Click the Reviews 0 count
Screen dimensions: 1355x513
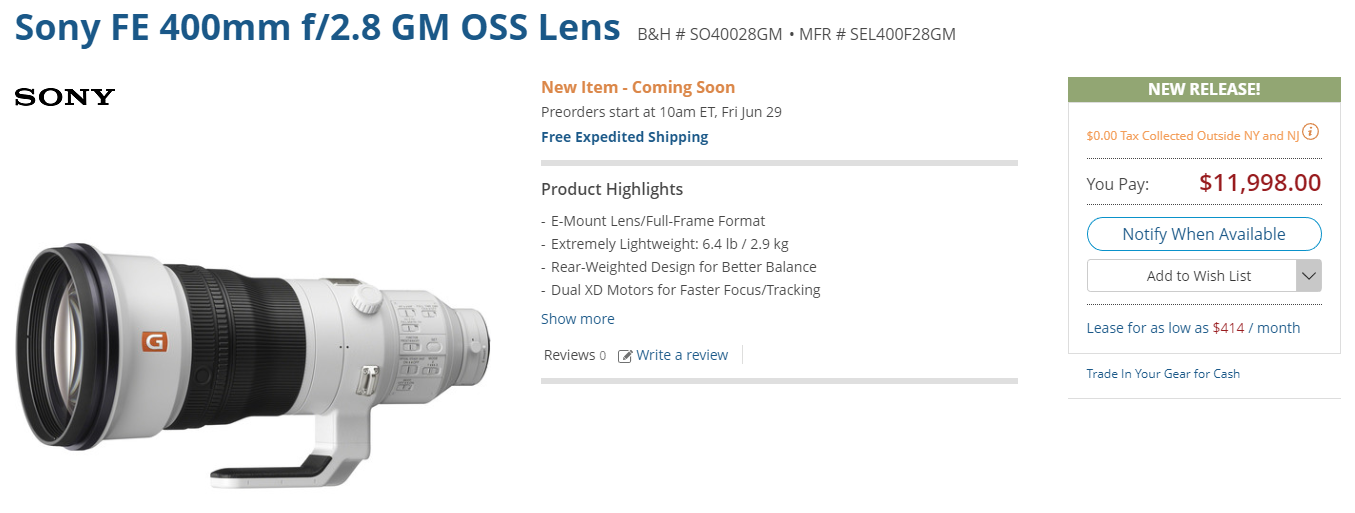click(x=574, y=355)
